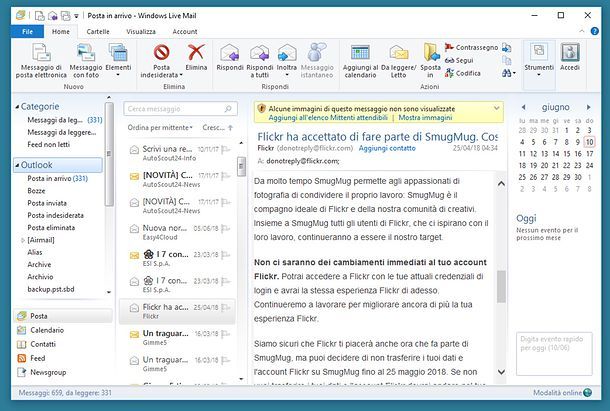Open the Contatti view
The image size is (610, 411).
coord(37,344)
